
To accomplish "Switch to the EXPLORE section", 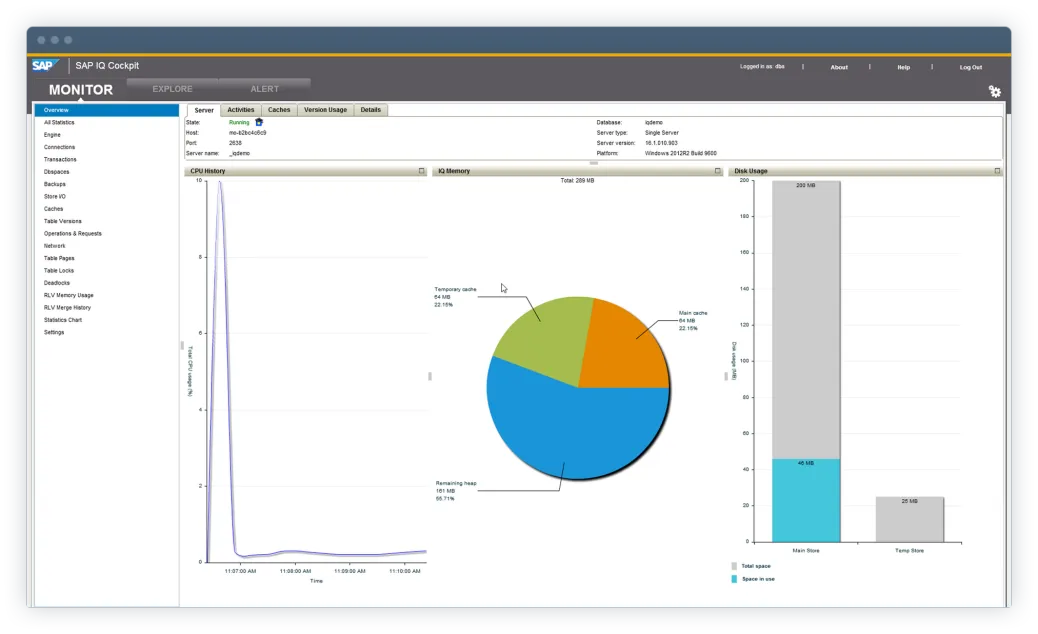I will coord(172,89).
